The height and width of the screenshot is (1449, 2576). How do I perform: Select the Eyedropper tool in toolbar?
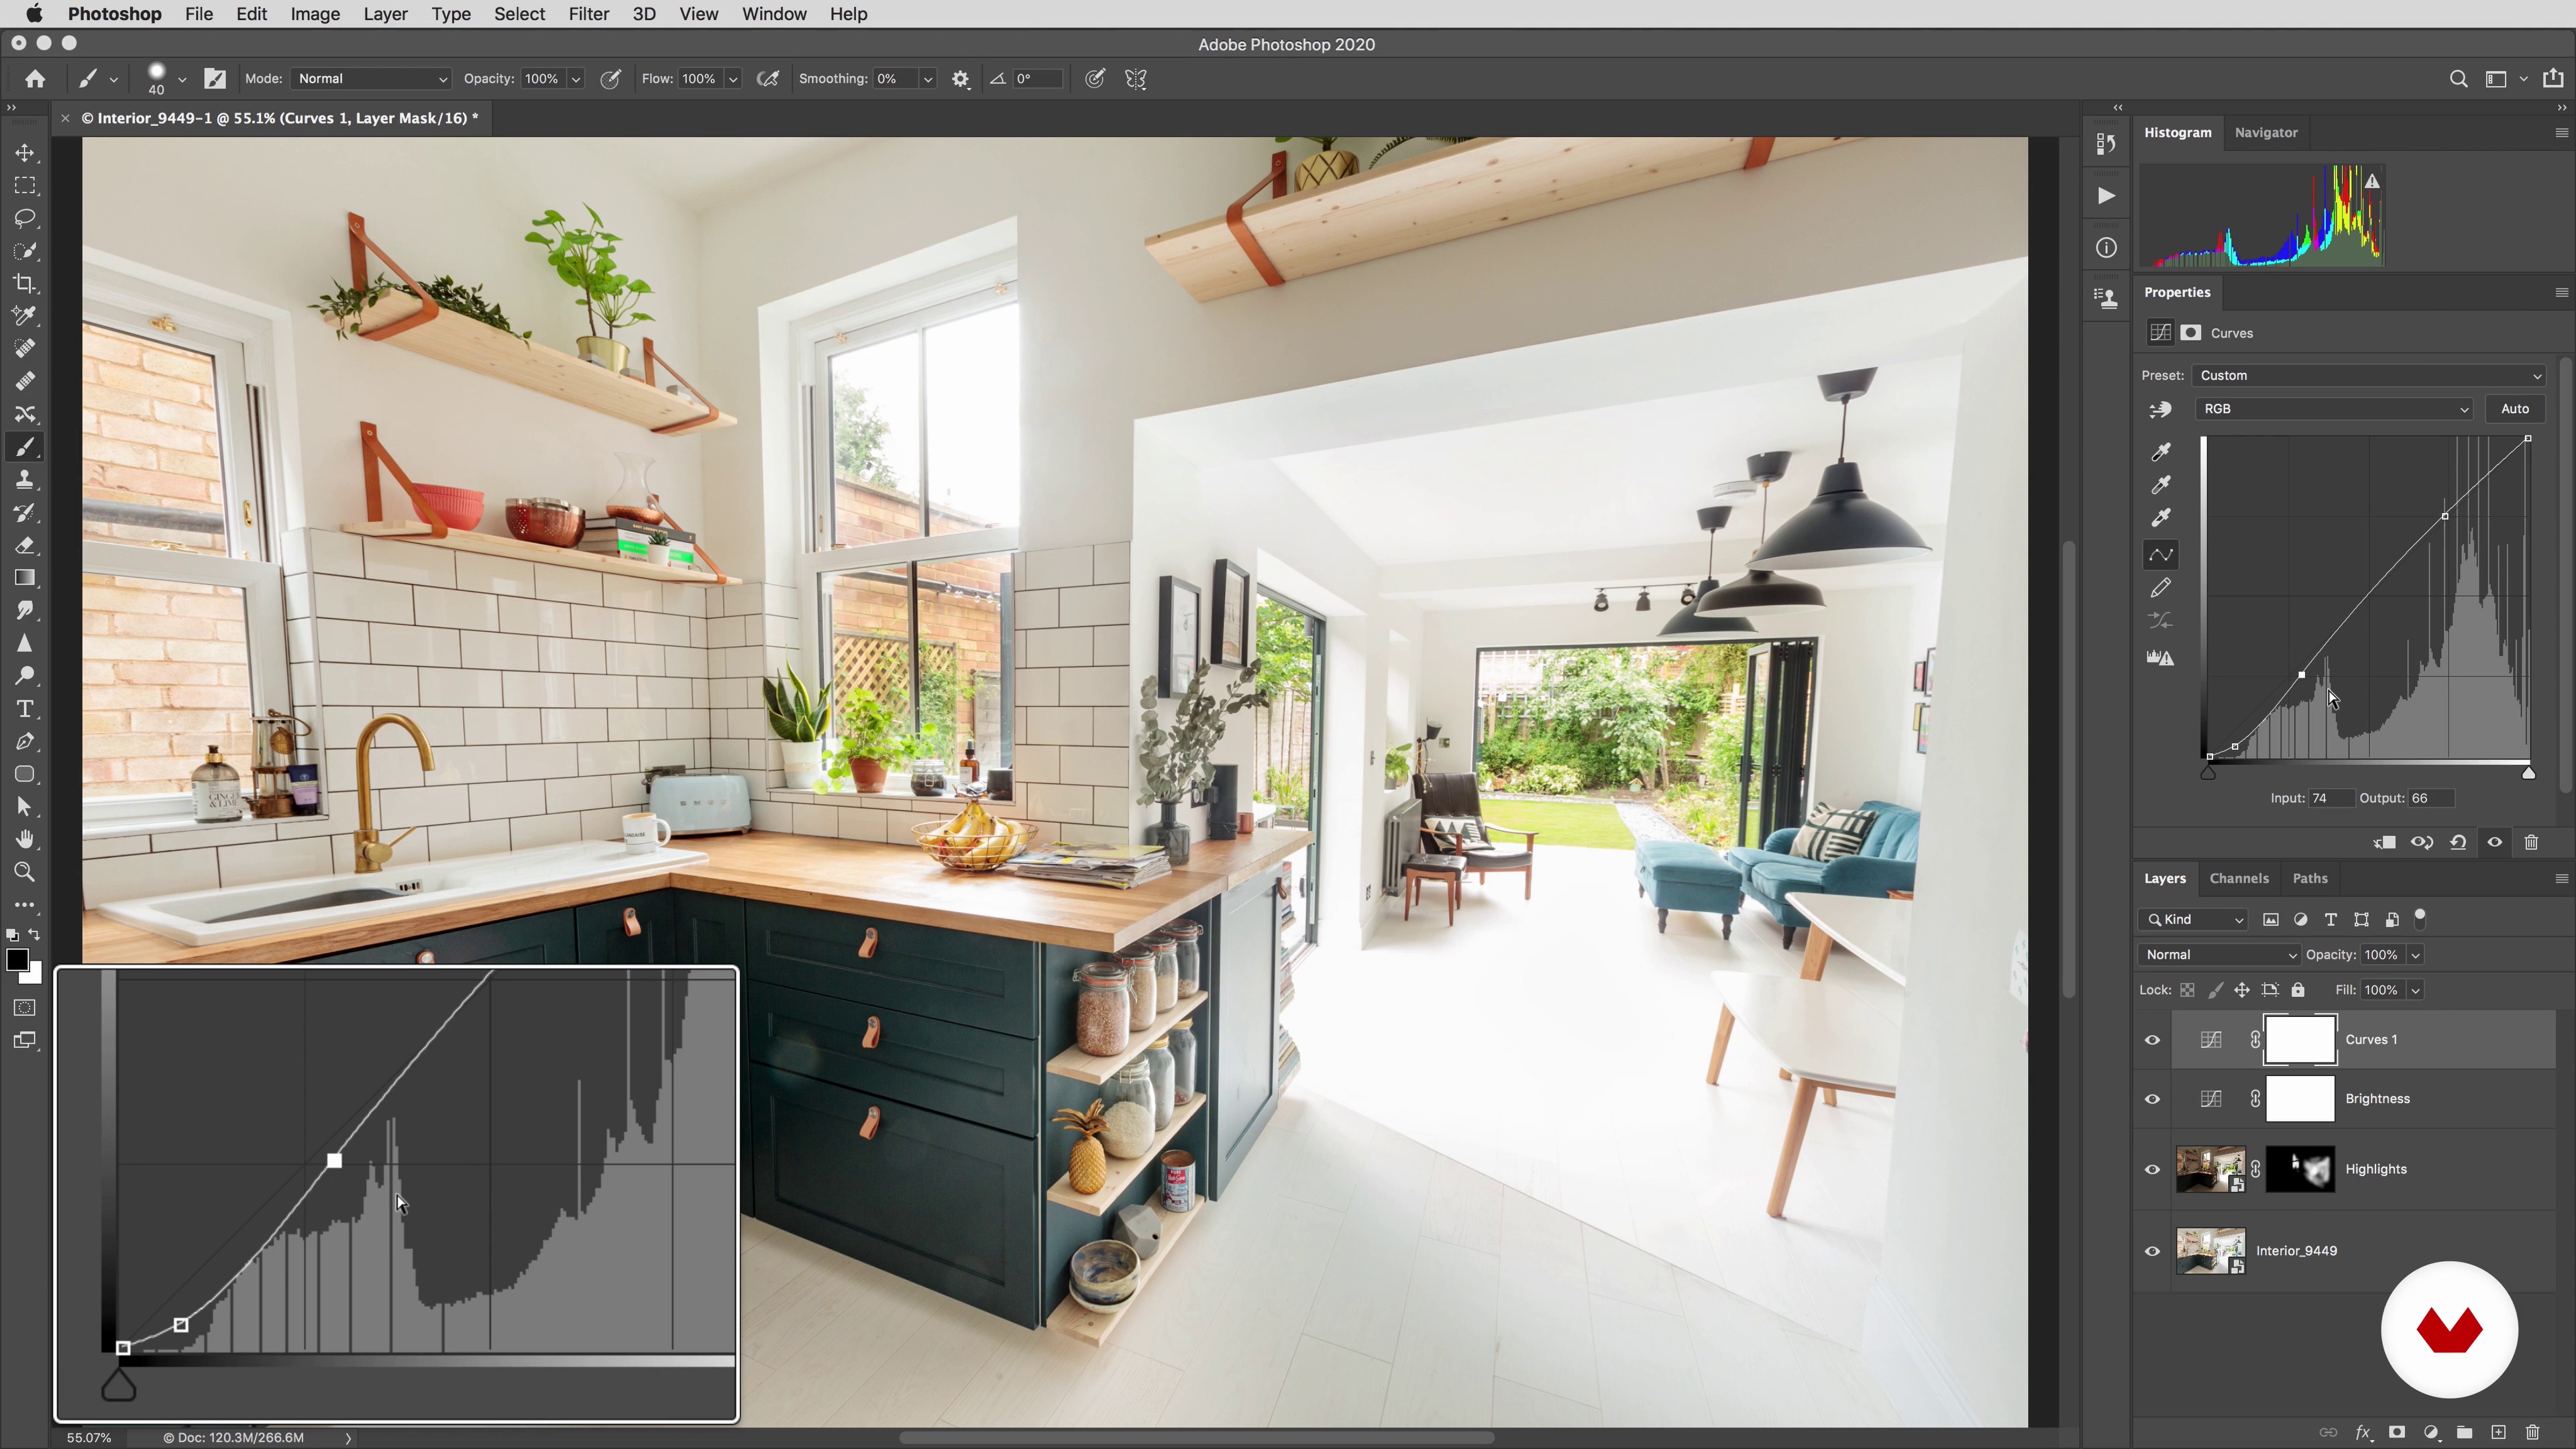pyautogui.click(x=25, y=316)
